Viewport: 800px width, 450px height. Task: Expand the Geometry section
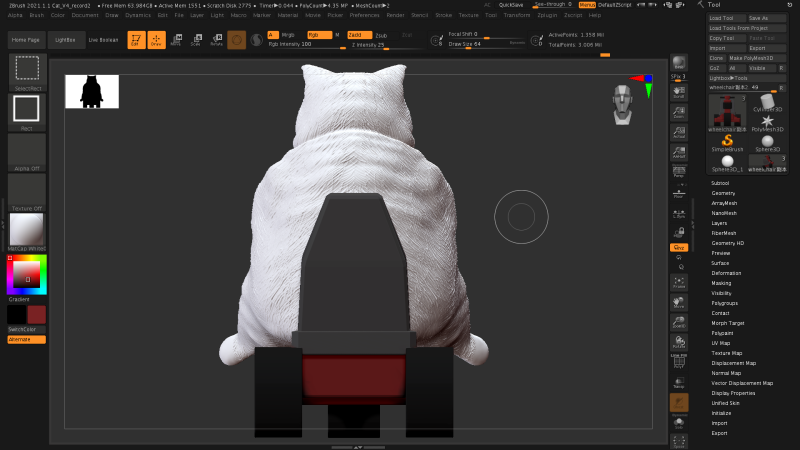(x=722, y=192)
